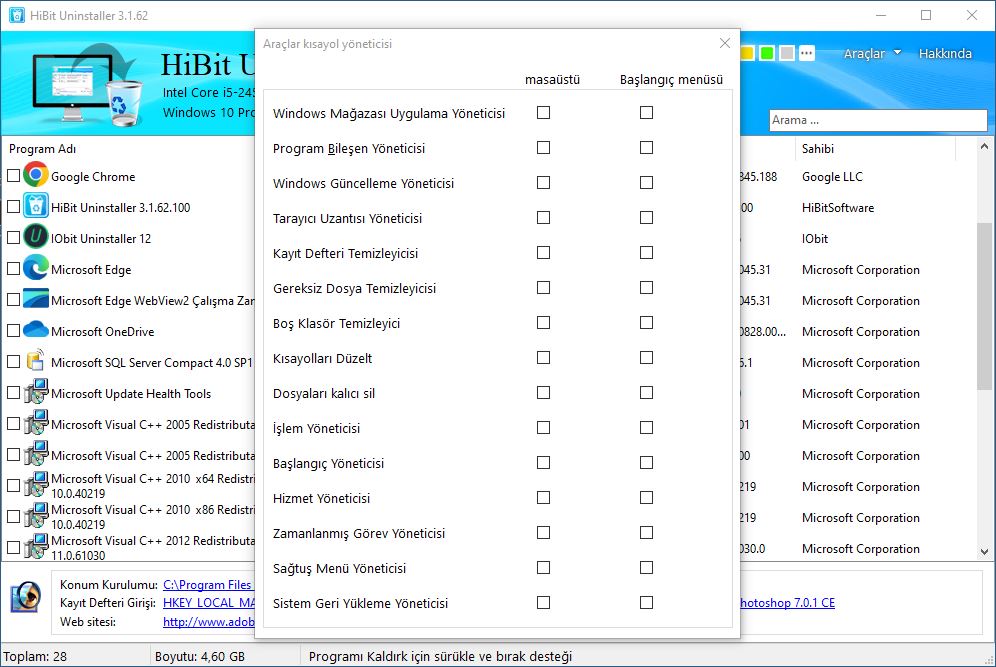Screen dimensions: 996x667
Task: Enable masaüstü shortcut for Zamanlanmış Görev Yöneticisi
Action: [x=543, y=532]
